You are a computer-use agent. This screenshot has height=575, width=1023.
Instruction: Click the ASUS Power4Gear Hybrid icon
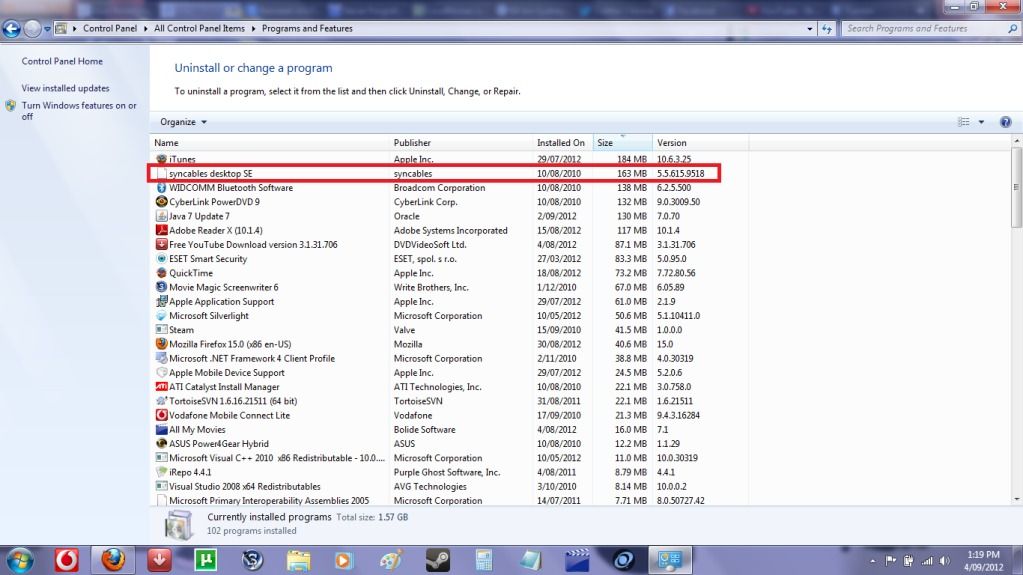click(161, 443)
